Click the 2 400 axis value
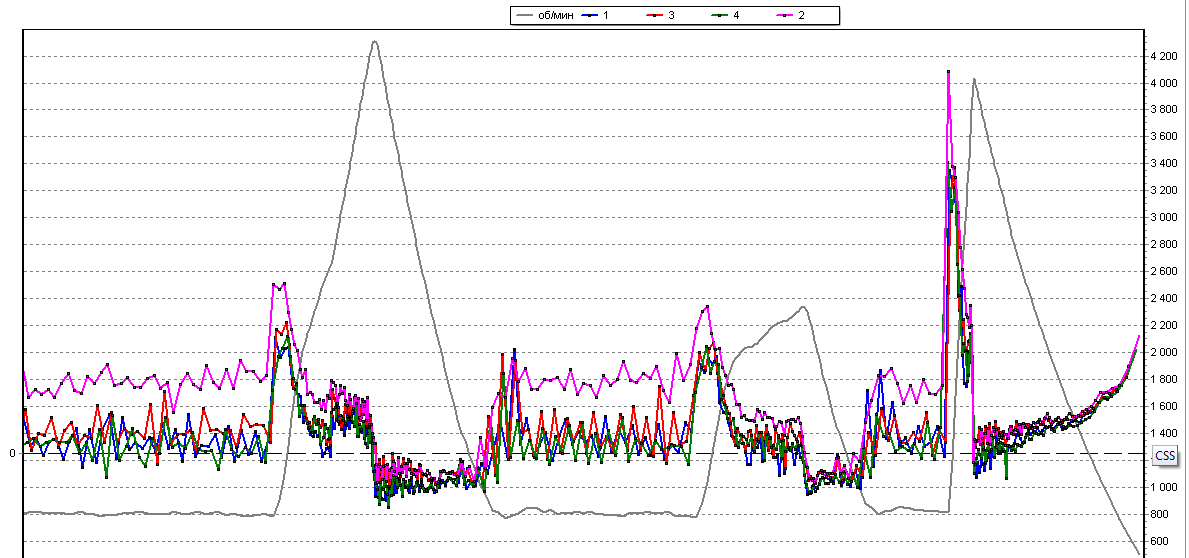The image size is (1189, 558). [1165, 299]
